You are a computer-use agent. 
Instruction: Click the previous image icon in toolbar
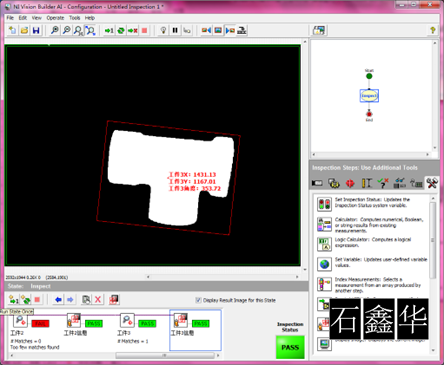click(x=206, y=30)
